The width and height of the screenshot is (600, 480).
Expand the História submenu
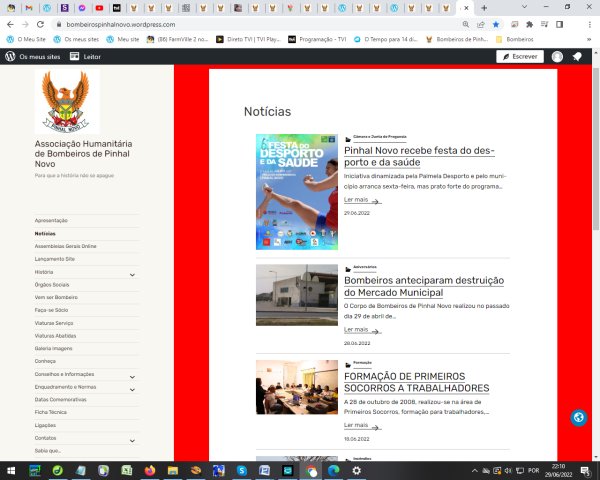(x=132, y=273)
